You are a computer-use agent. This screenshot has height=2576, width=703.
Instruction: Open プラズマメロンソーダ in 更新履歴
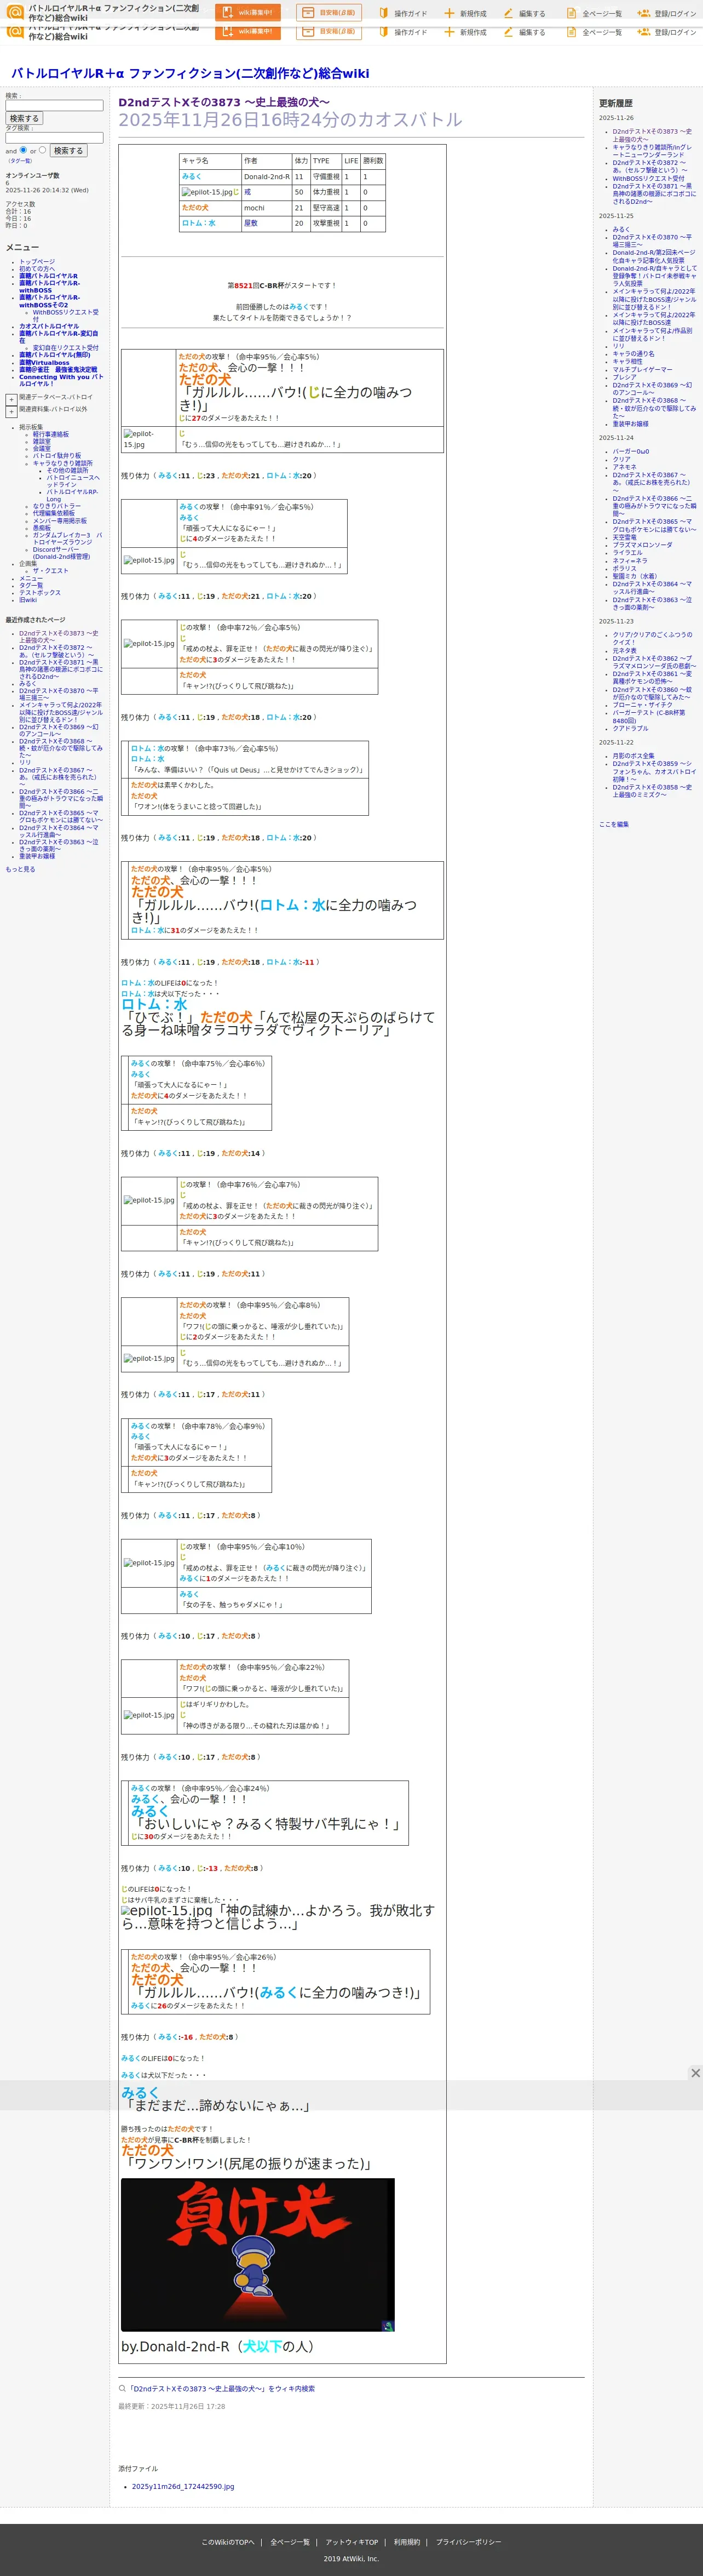(x=642, y=545)
